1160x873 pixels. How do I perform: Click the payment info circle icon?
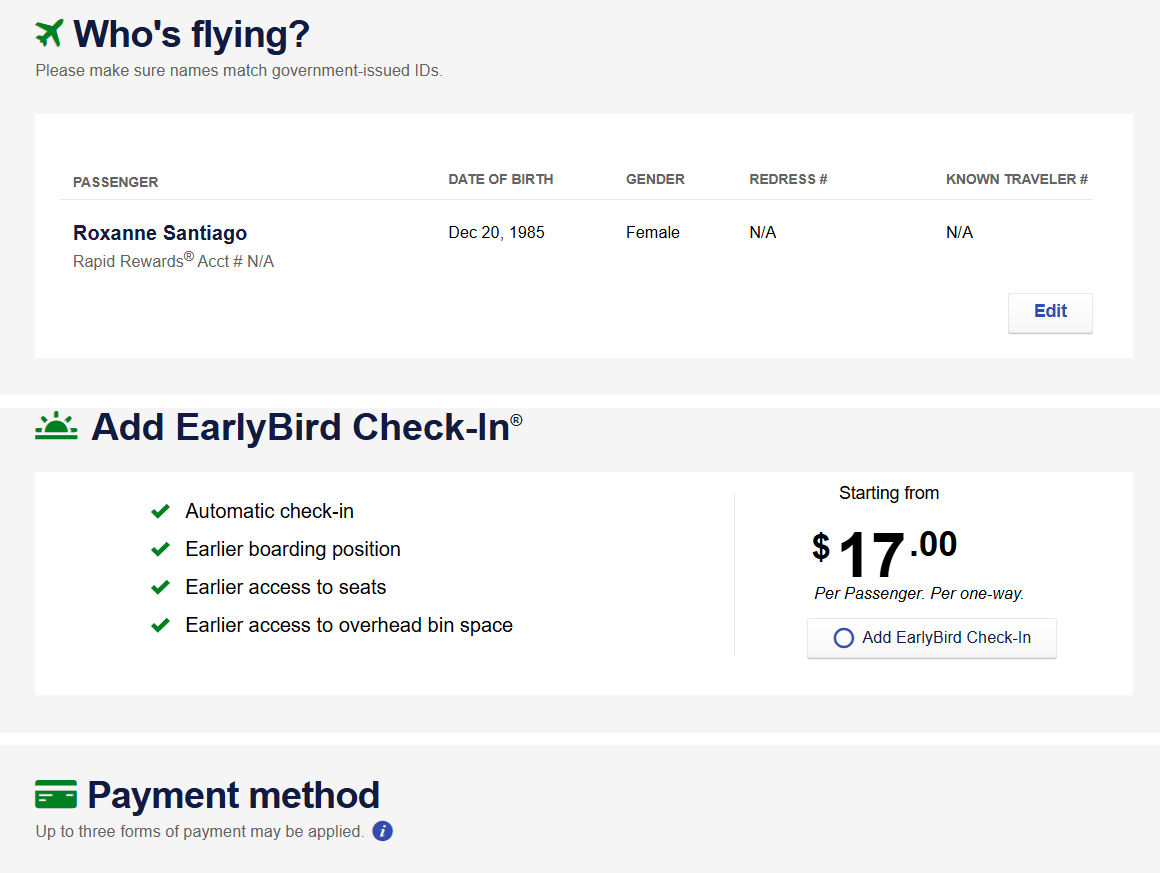click(x=382, y=831)
